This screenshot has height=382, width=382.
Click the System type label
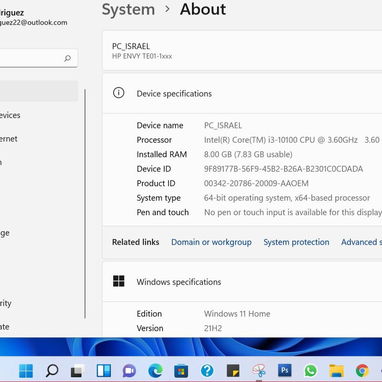[158, 198]
